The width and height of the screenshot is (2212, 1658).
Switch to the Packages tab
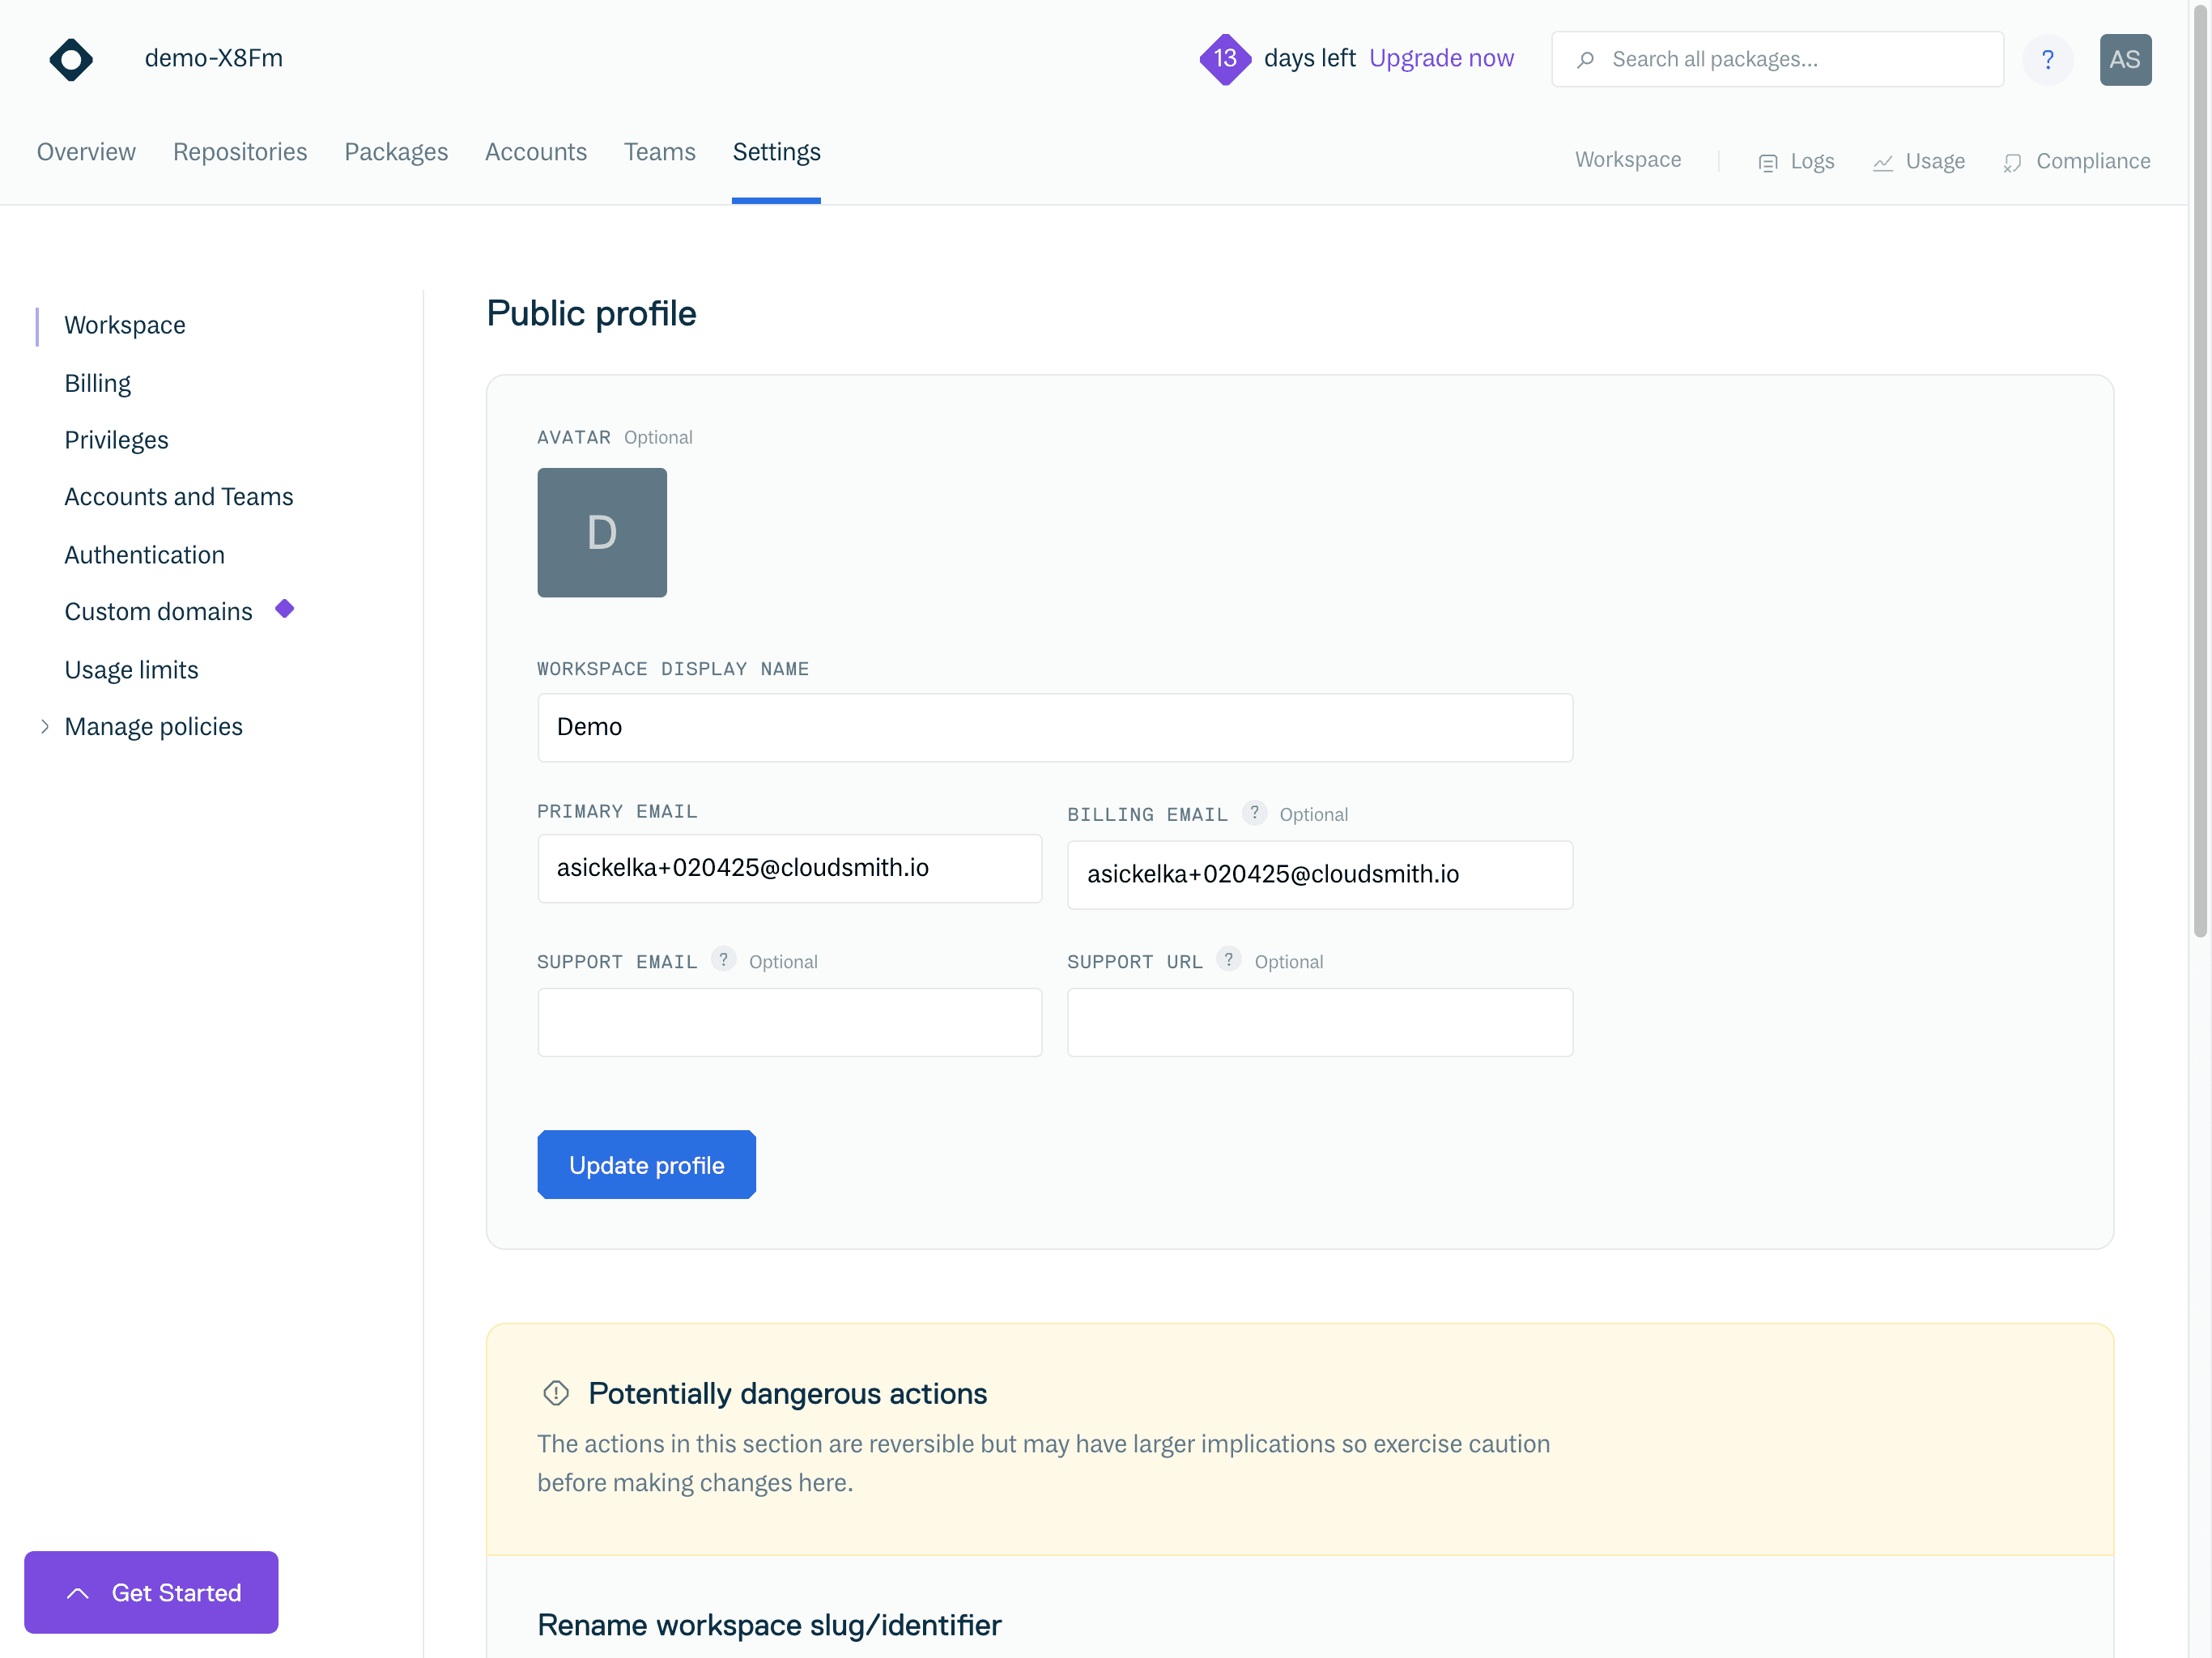tap(396, 152)
